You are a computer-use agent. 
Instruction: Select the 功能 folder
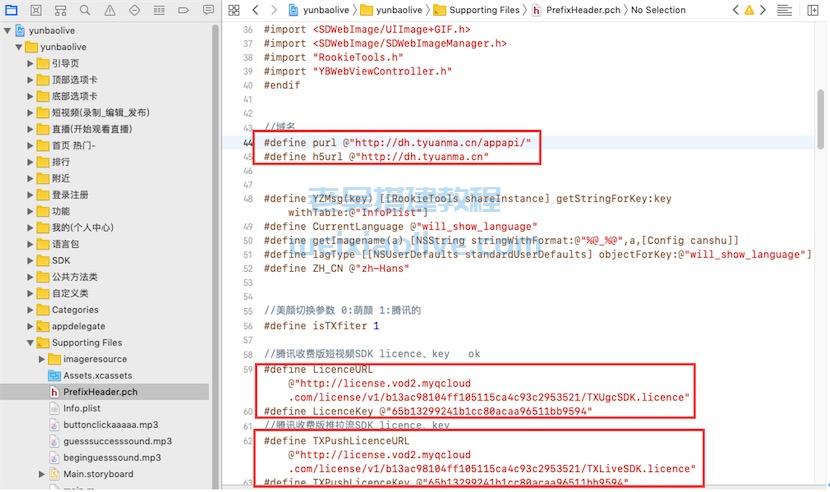[x=53, y=211]
